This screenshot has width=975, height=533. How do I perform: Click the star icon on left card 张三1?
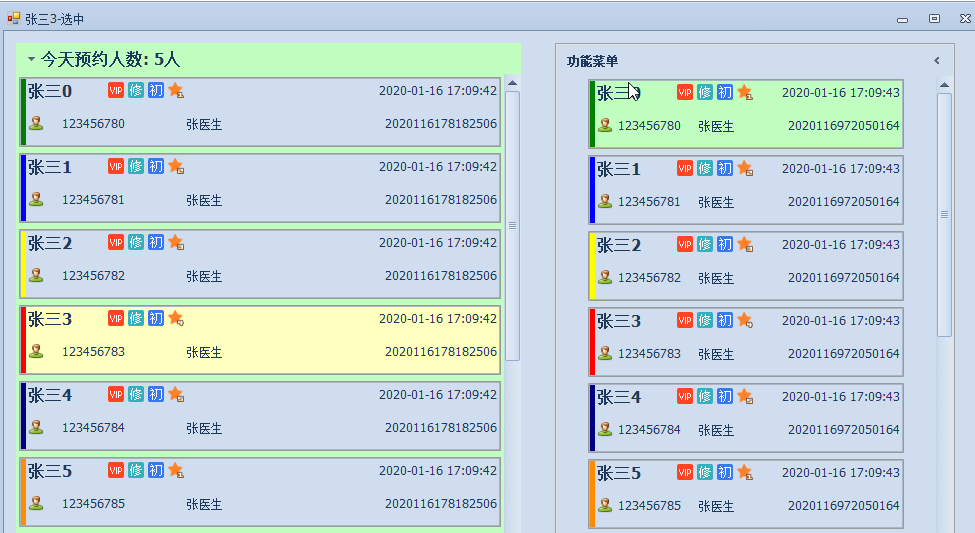176,167
